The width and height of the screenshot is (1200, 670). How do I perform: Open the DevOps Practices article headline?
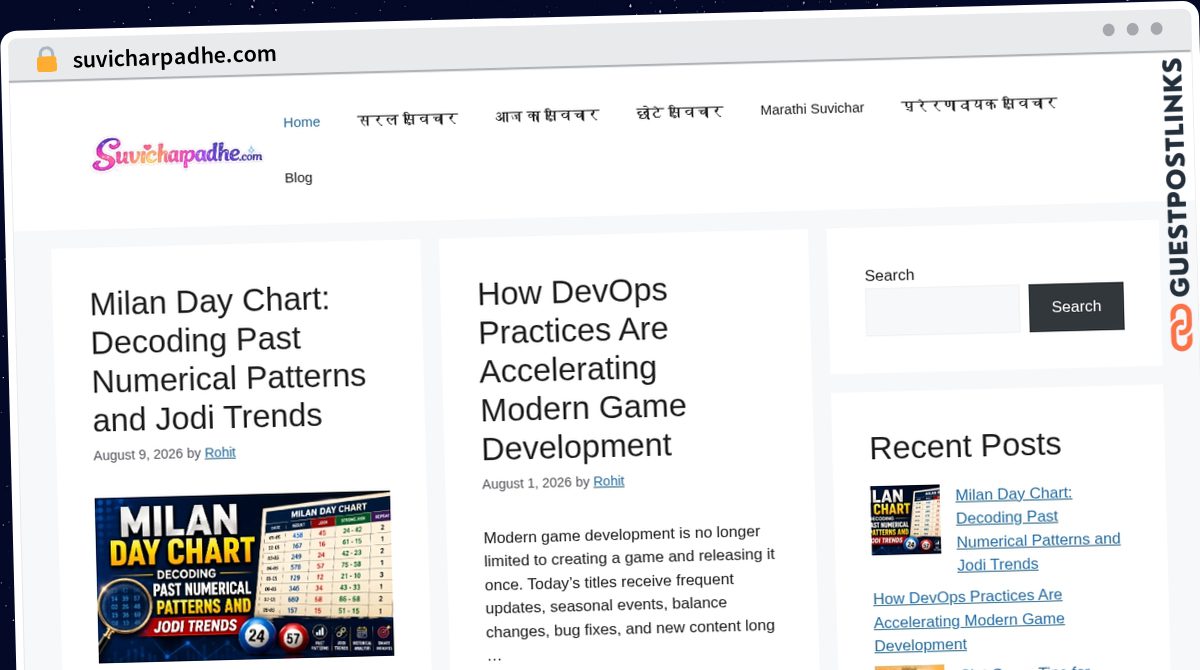click(x=582, y=368)
